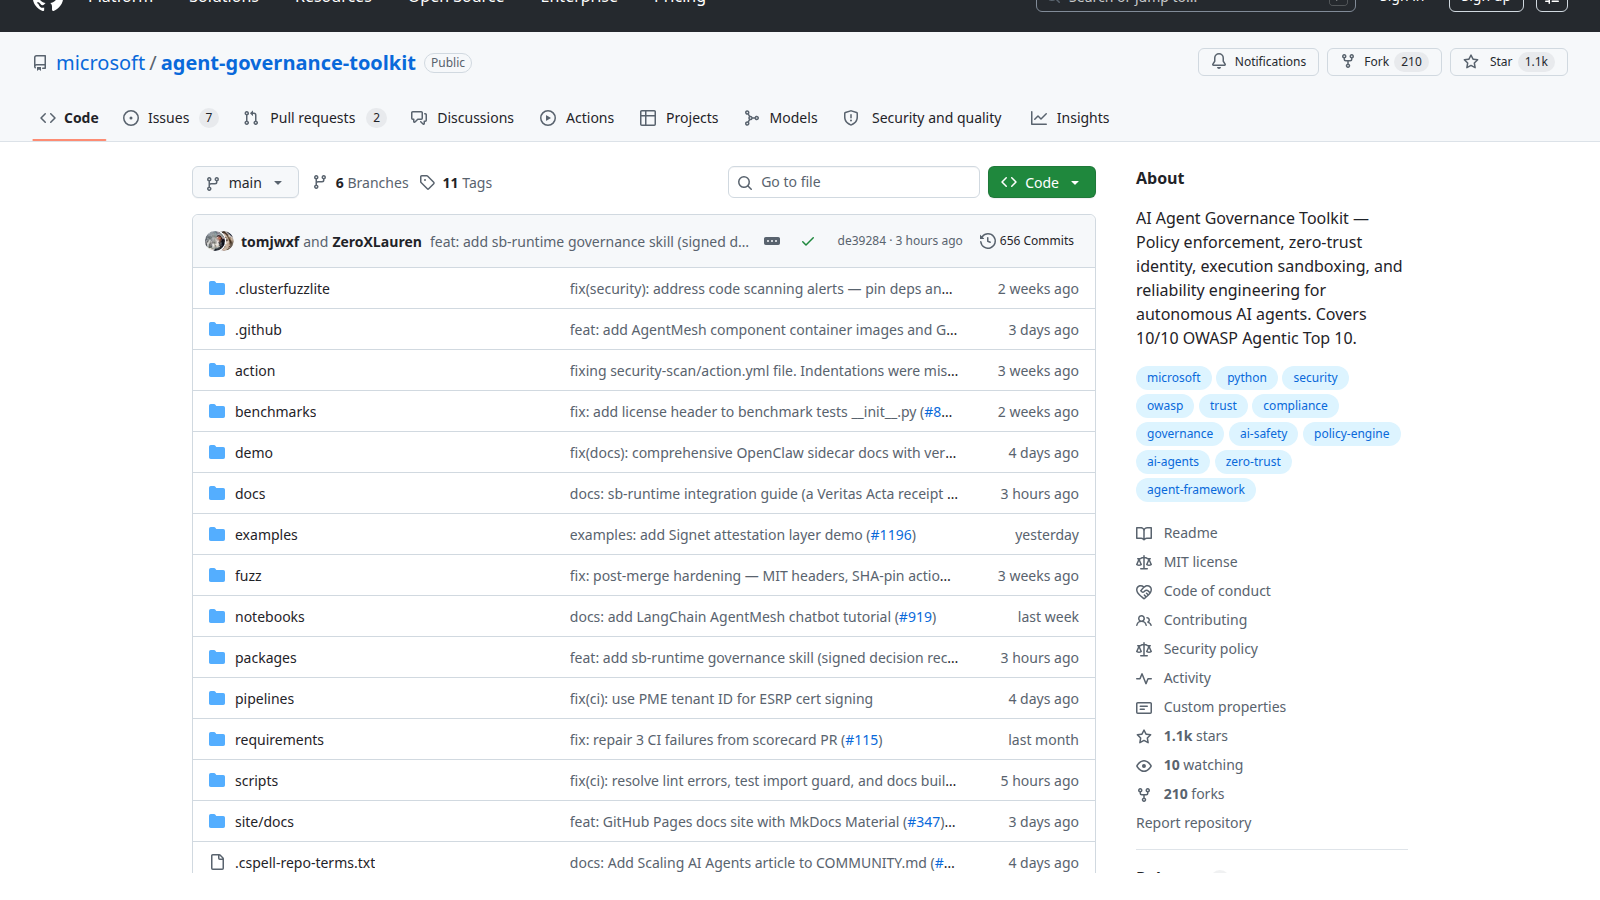Image resolution: width=1600 pixels, height=900 pixels.
Task: Click the fuzz folder name
Action: 248,576
